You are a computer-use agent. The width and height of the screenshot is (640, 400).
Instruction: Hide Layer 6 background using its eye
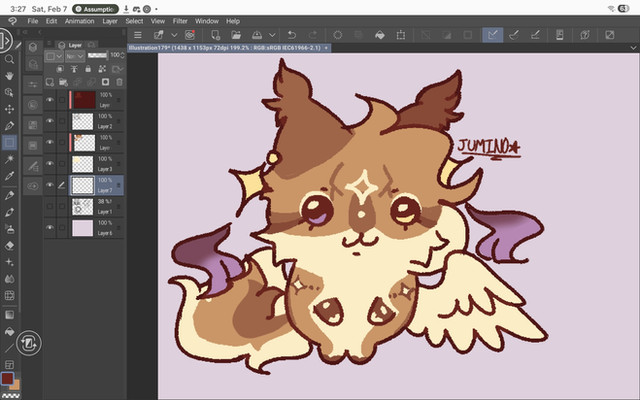coord(50,227)
